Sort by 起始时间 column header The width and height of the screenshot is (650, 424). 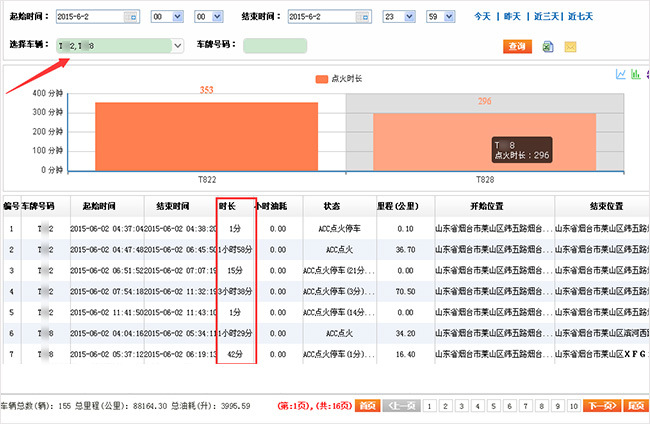(x=99, y=206)
